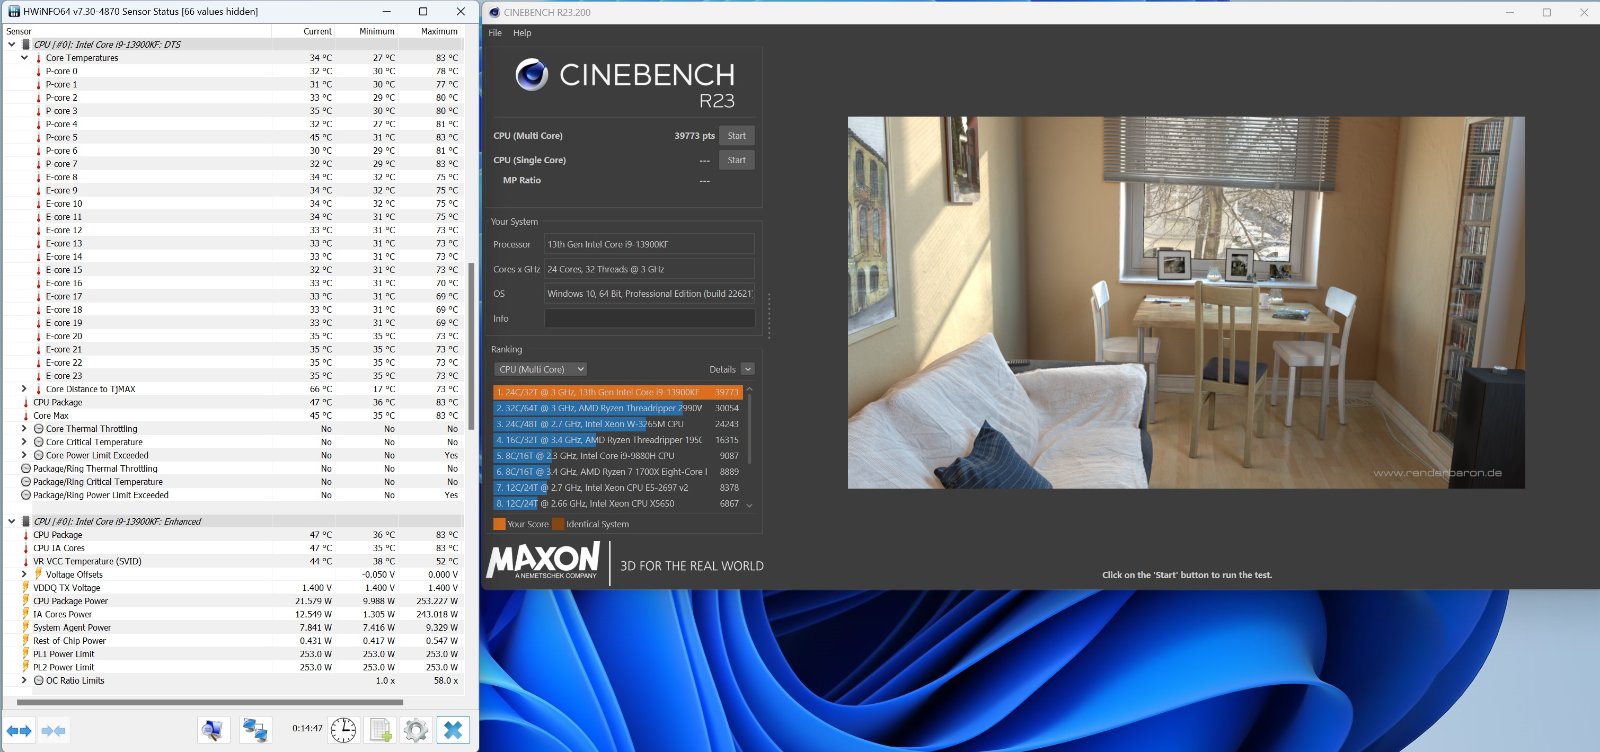Click the rendered room image preview
The width and height of the screenshot is (1600, 752).
click(x=1186, y=302)
